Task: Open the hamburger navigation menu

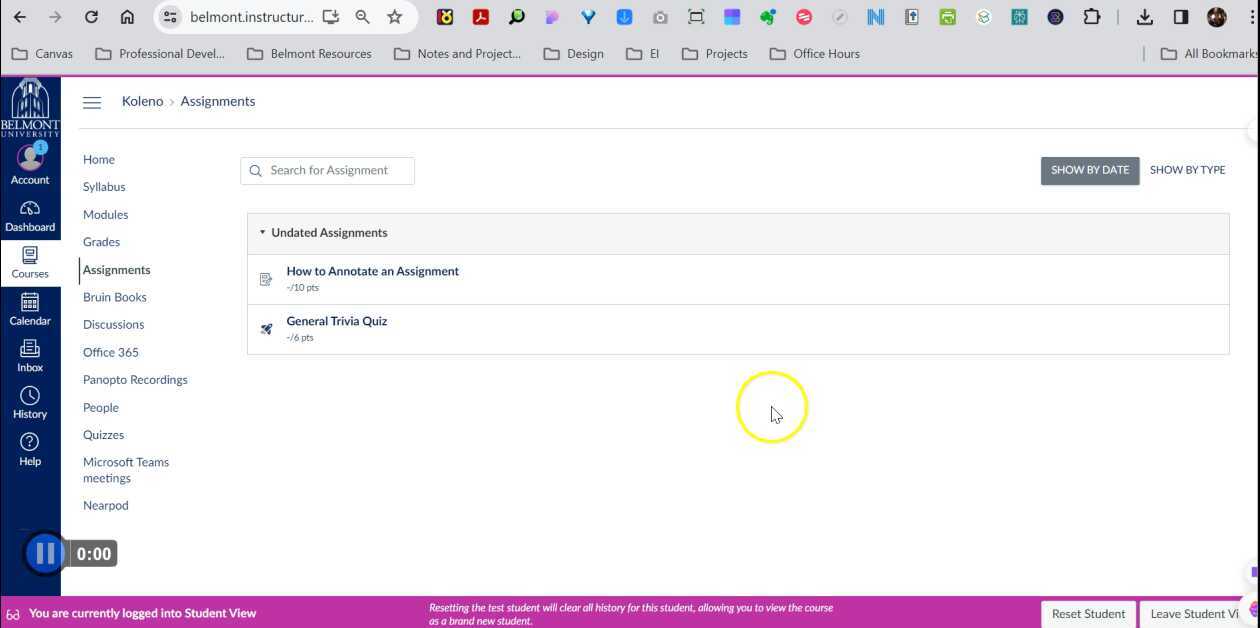Action: [x=92, y=102]
